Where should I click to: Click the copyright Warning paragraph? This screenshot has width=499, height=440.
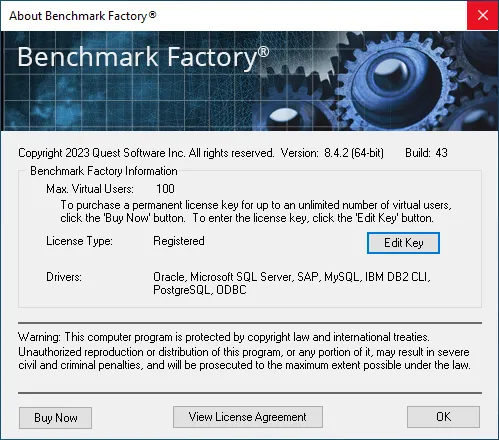point(244,351)
